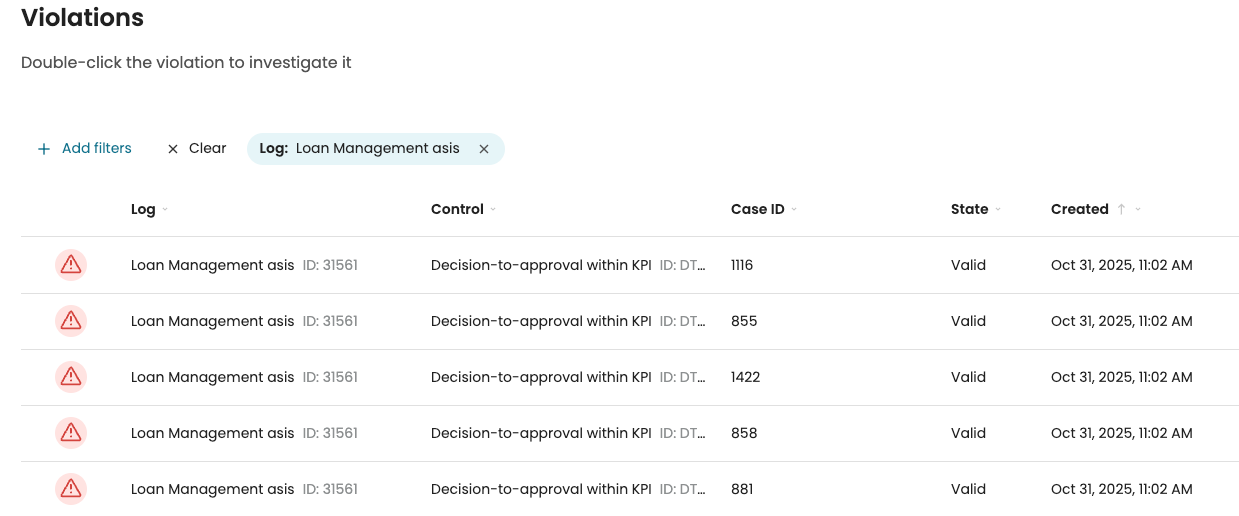Remove the Loan Management asis log filter
This screenshot has width=1239, height=516.
click(x=484, y=149)
